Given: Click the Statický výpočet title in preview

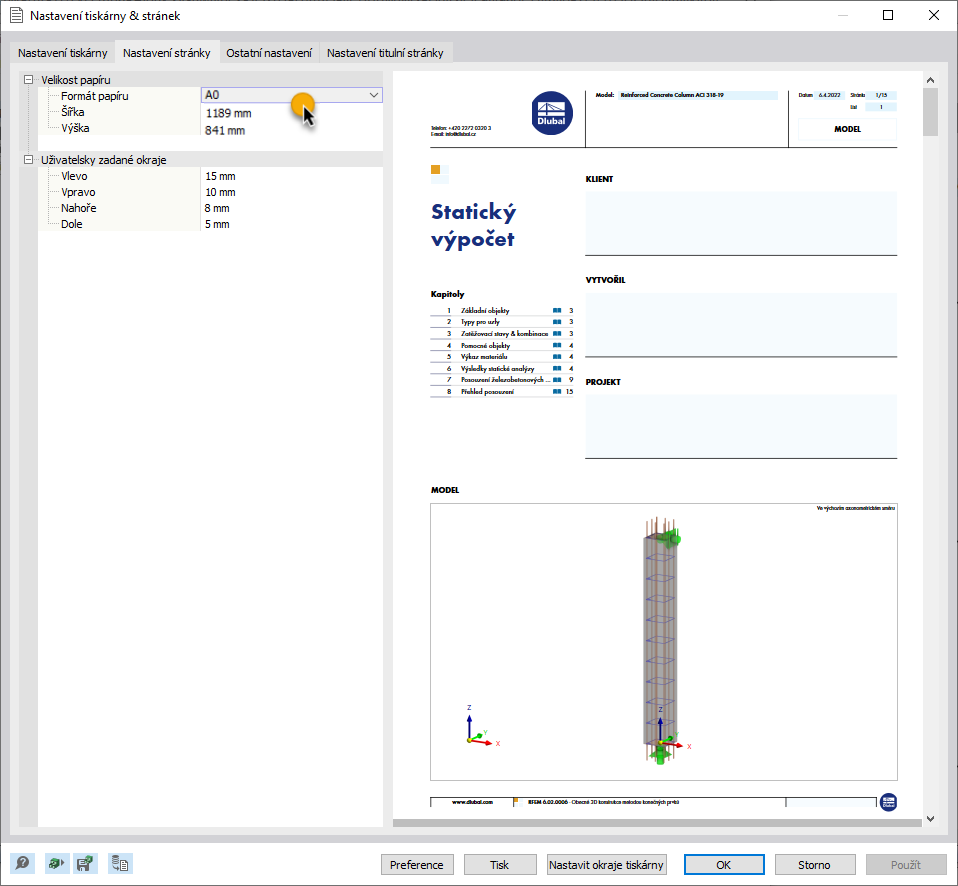Looking at the screenshot, I should tap(474, 225).
